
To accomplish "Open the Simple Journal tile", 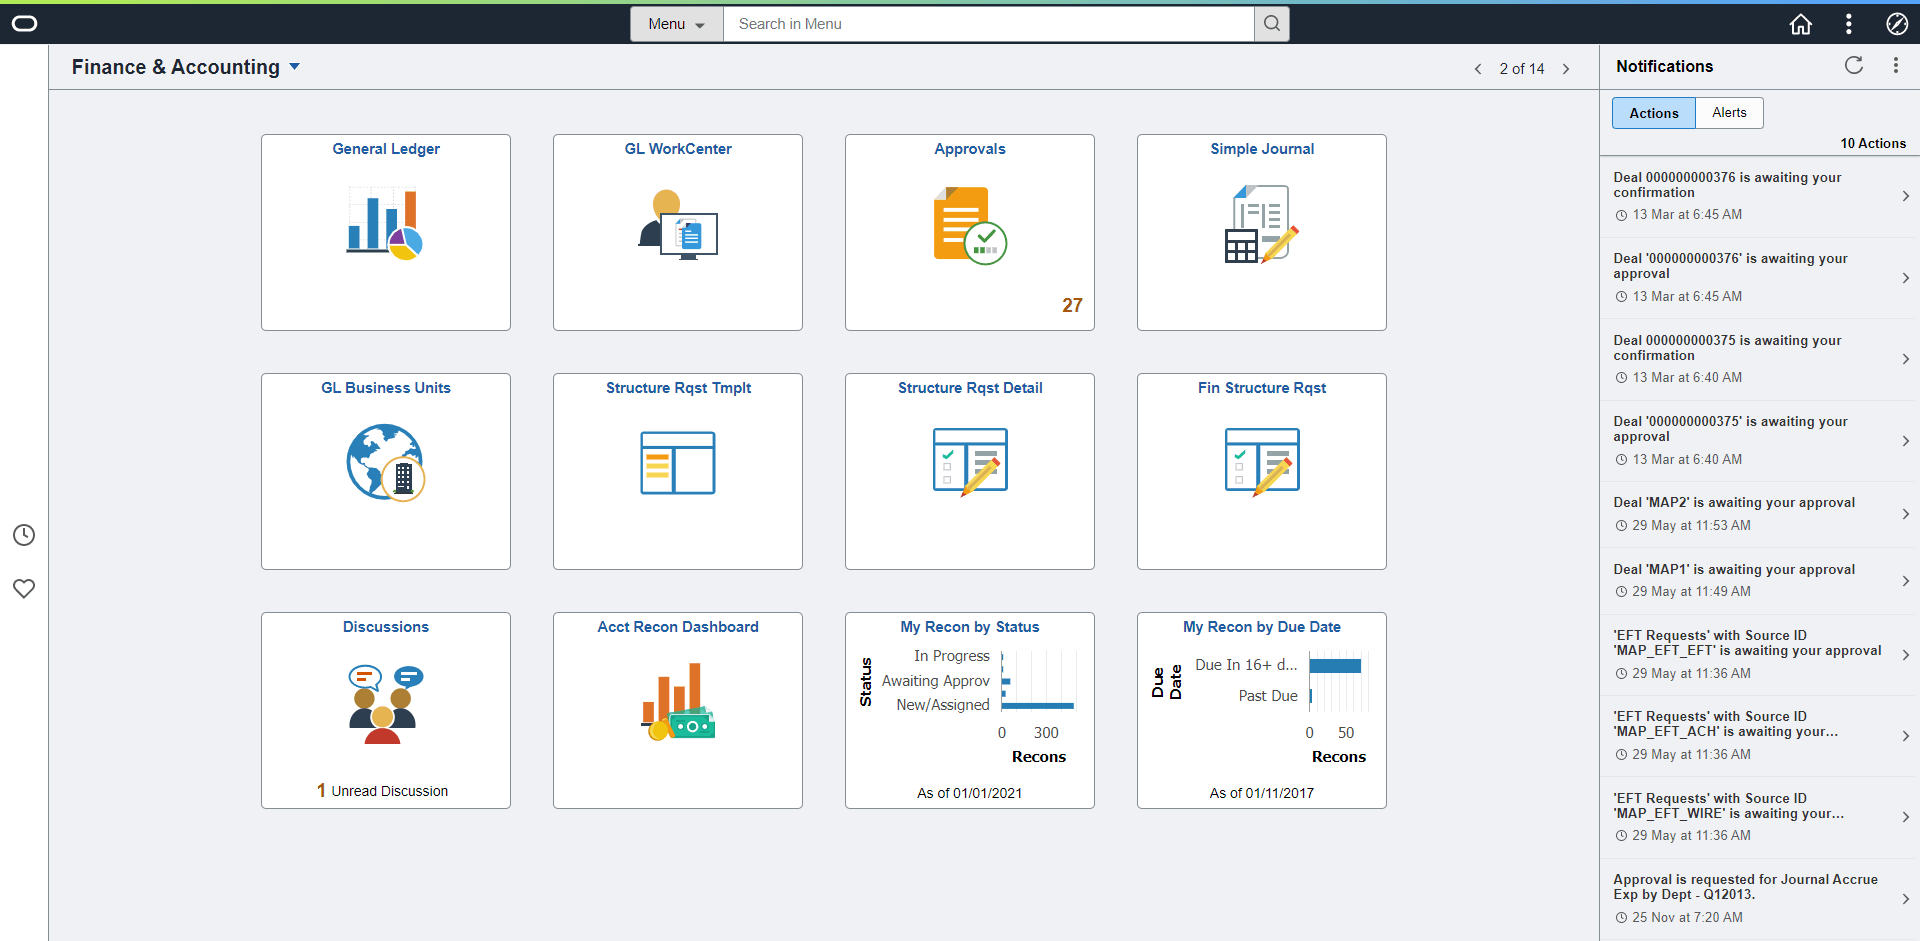I will (x=1261, y=232).
